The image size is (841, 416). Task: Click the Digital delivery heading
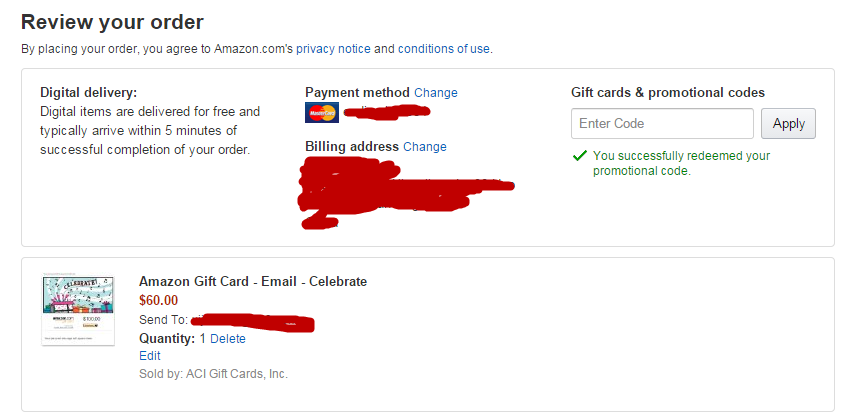pos(88,93)
